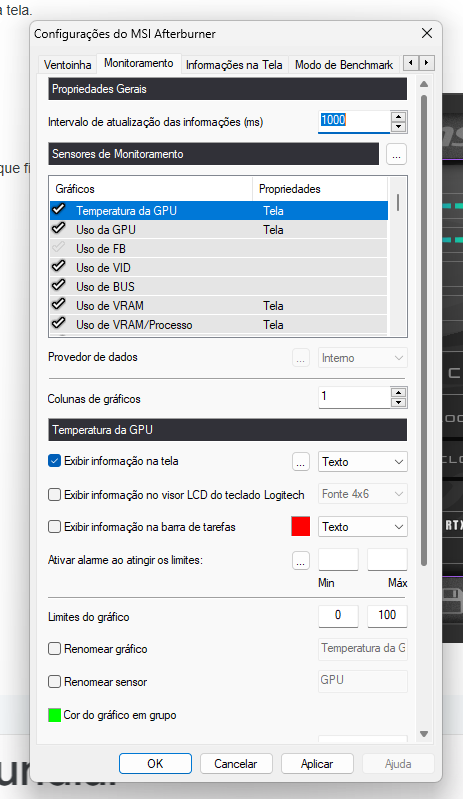
Task: Expand the taskbar display Texto dropdown
Action: [x=363, y=527]
